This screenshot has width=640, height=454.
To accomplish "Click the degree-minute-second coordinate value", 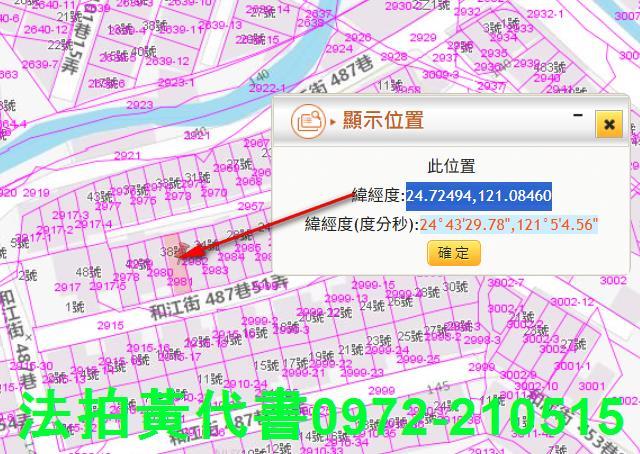I will (x=508, y=225).
